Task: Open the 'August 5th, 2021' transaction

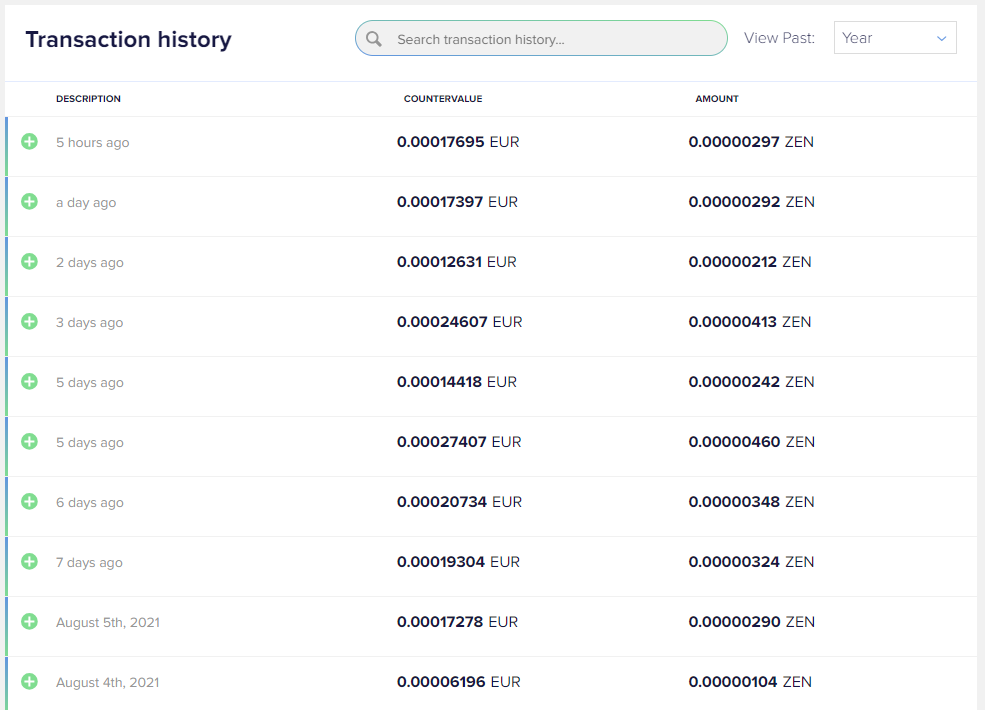Action: [x=108, y=623]
